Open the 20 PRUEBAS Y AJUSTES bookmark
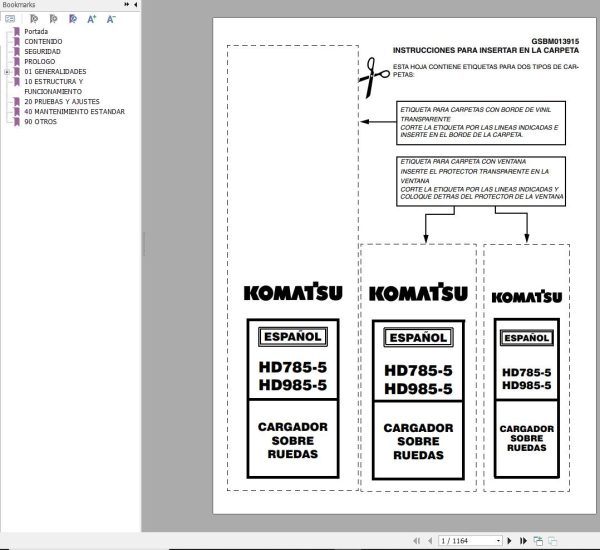600x550 pixels. coord(62,101)
